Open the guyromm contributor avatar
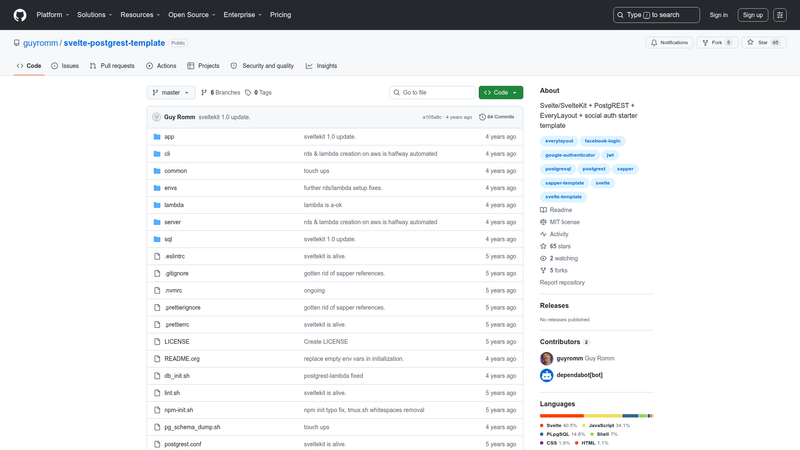The image size is (800, 450). click(546, 359)
